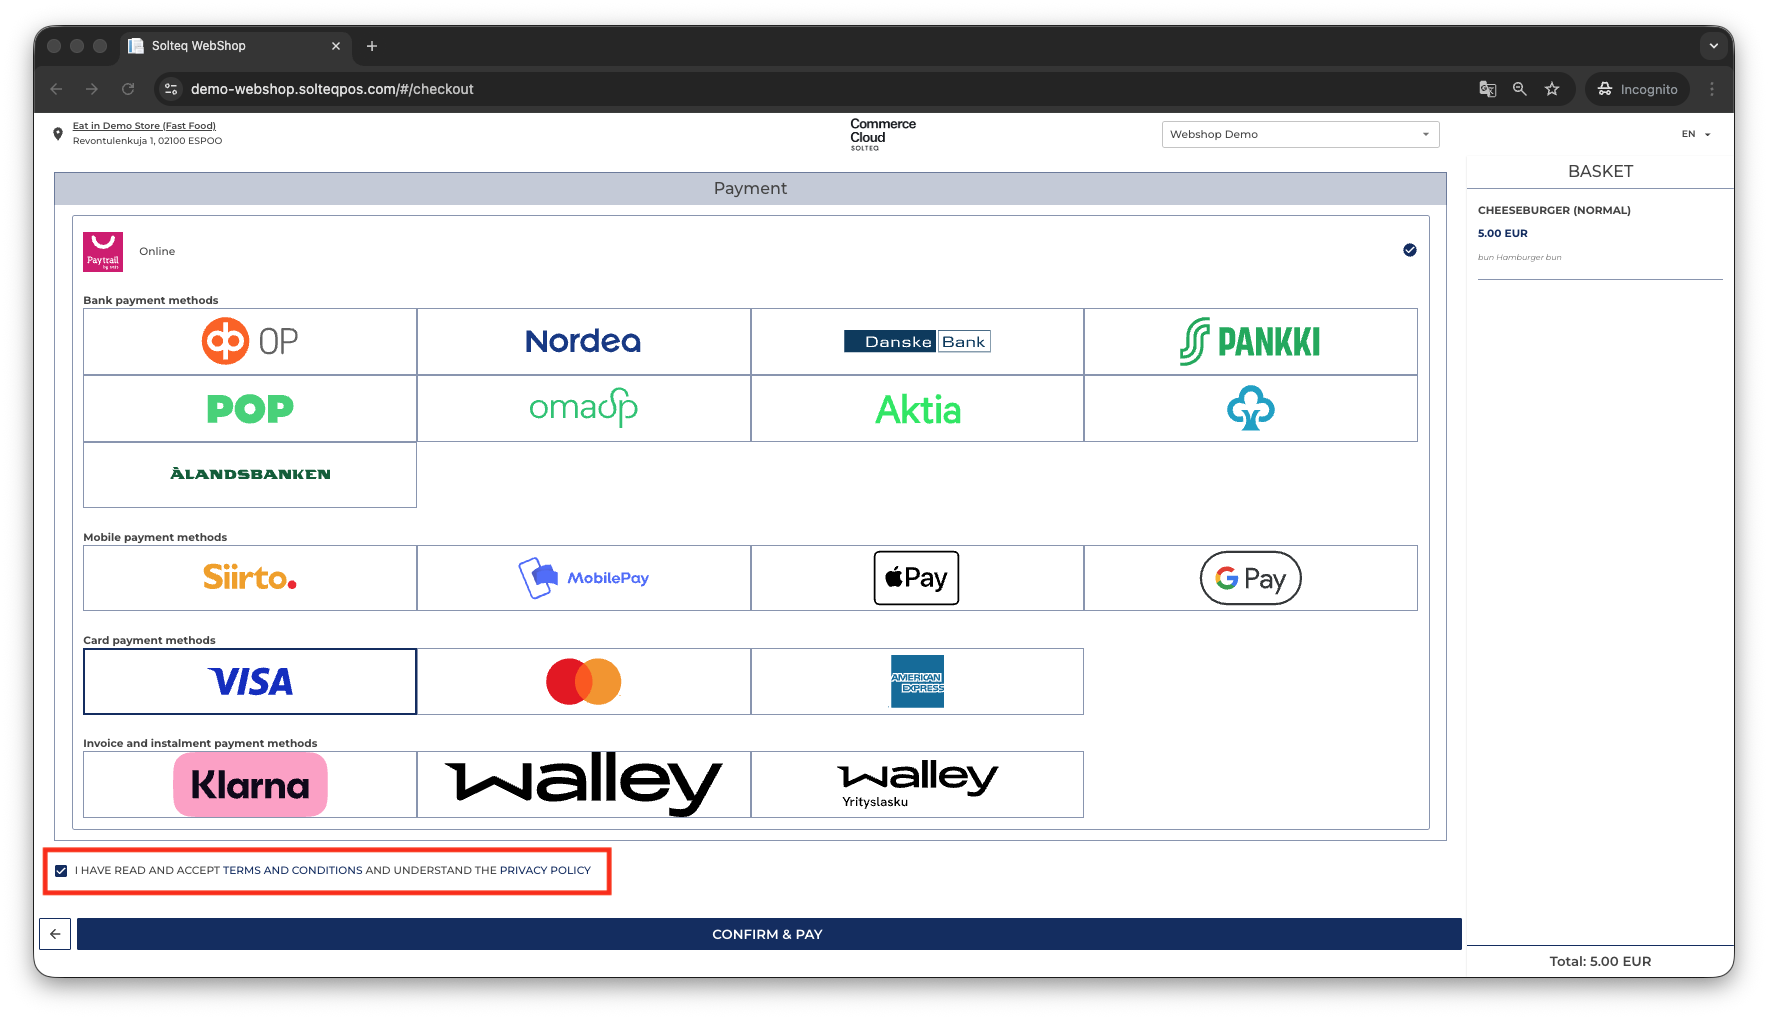
Task: Choose Walley consumer invoice payment
Action: point(584,785)
